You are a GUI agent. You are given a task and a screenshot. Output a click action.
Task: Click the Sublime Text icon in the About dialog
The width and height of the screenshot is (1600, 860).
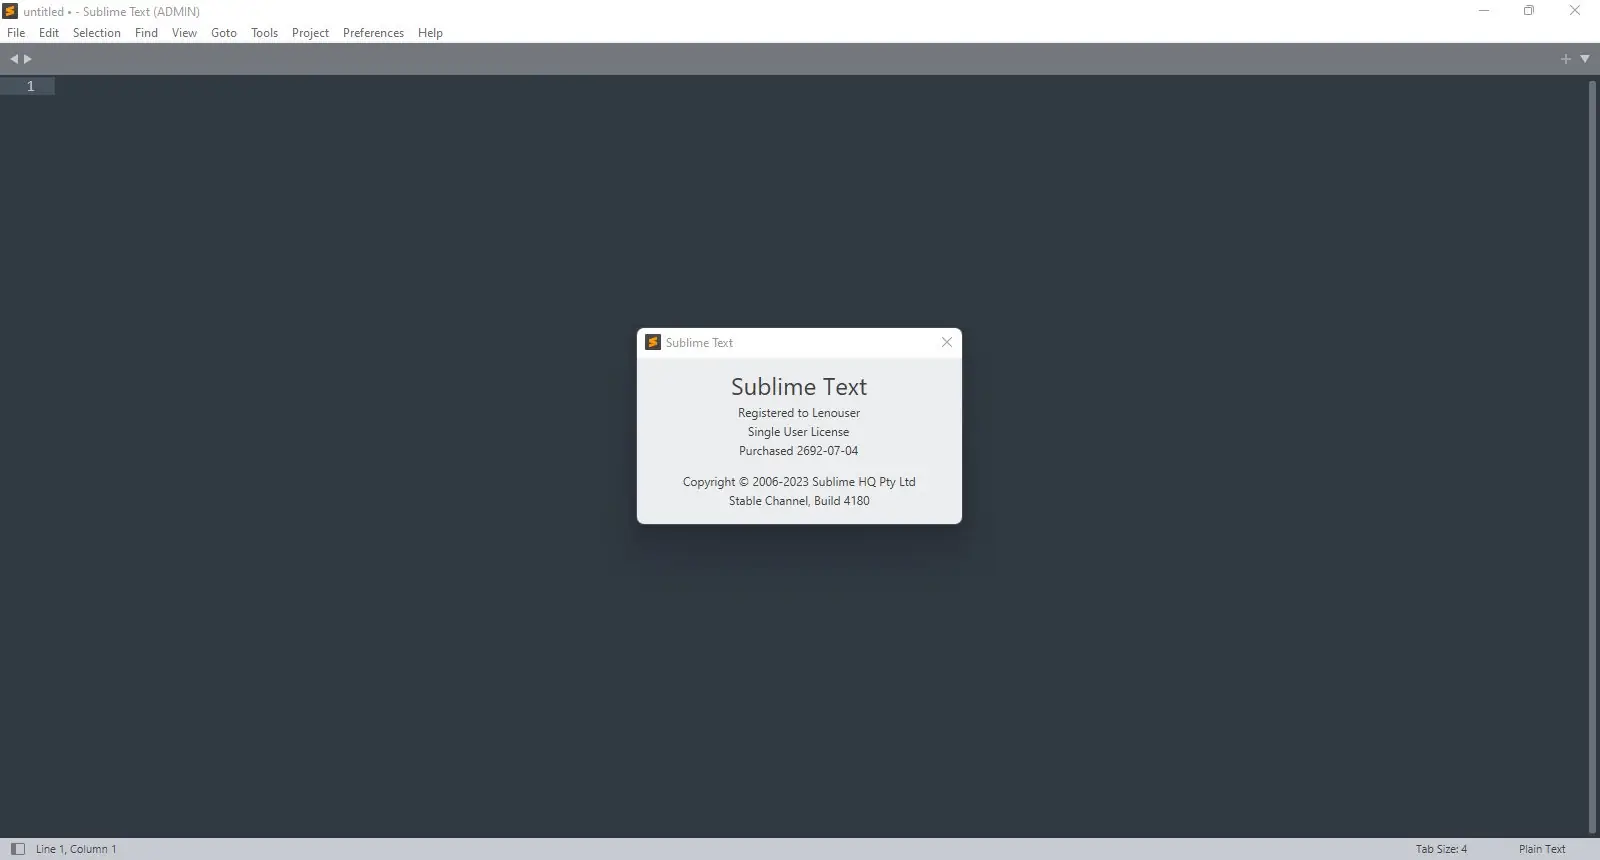pyautogui.click(x=653, y=342)
